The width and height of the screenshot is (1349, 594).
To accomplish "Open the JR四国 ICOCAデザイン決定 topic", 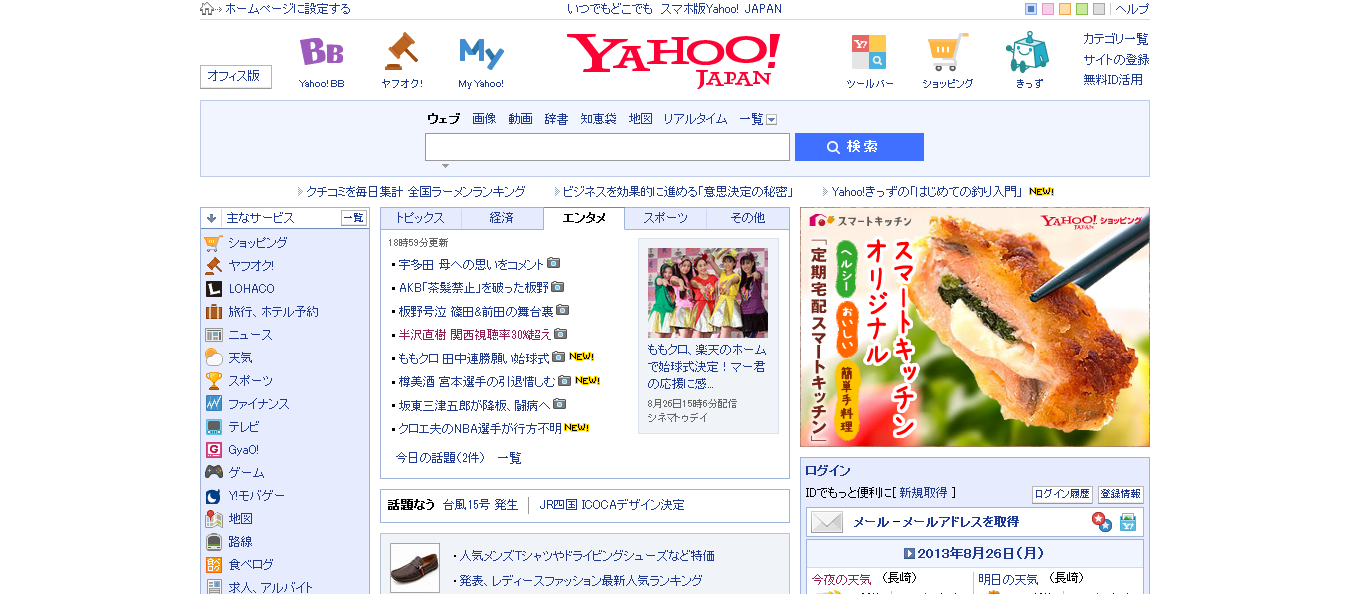I will 612,505.
